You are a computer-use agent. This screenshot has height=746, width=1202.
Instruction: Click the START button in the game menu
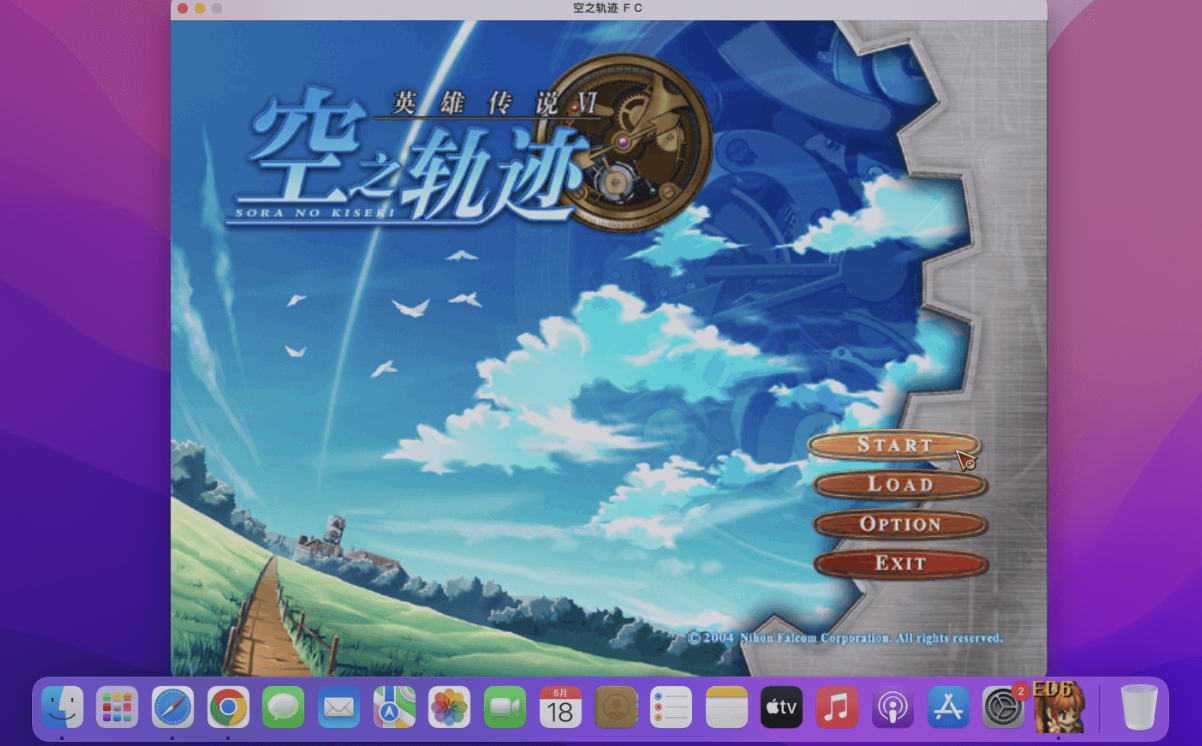click(894, 445)
